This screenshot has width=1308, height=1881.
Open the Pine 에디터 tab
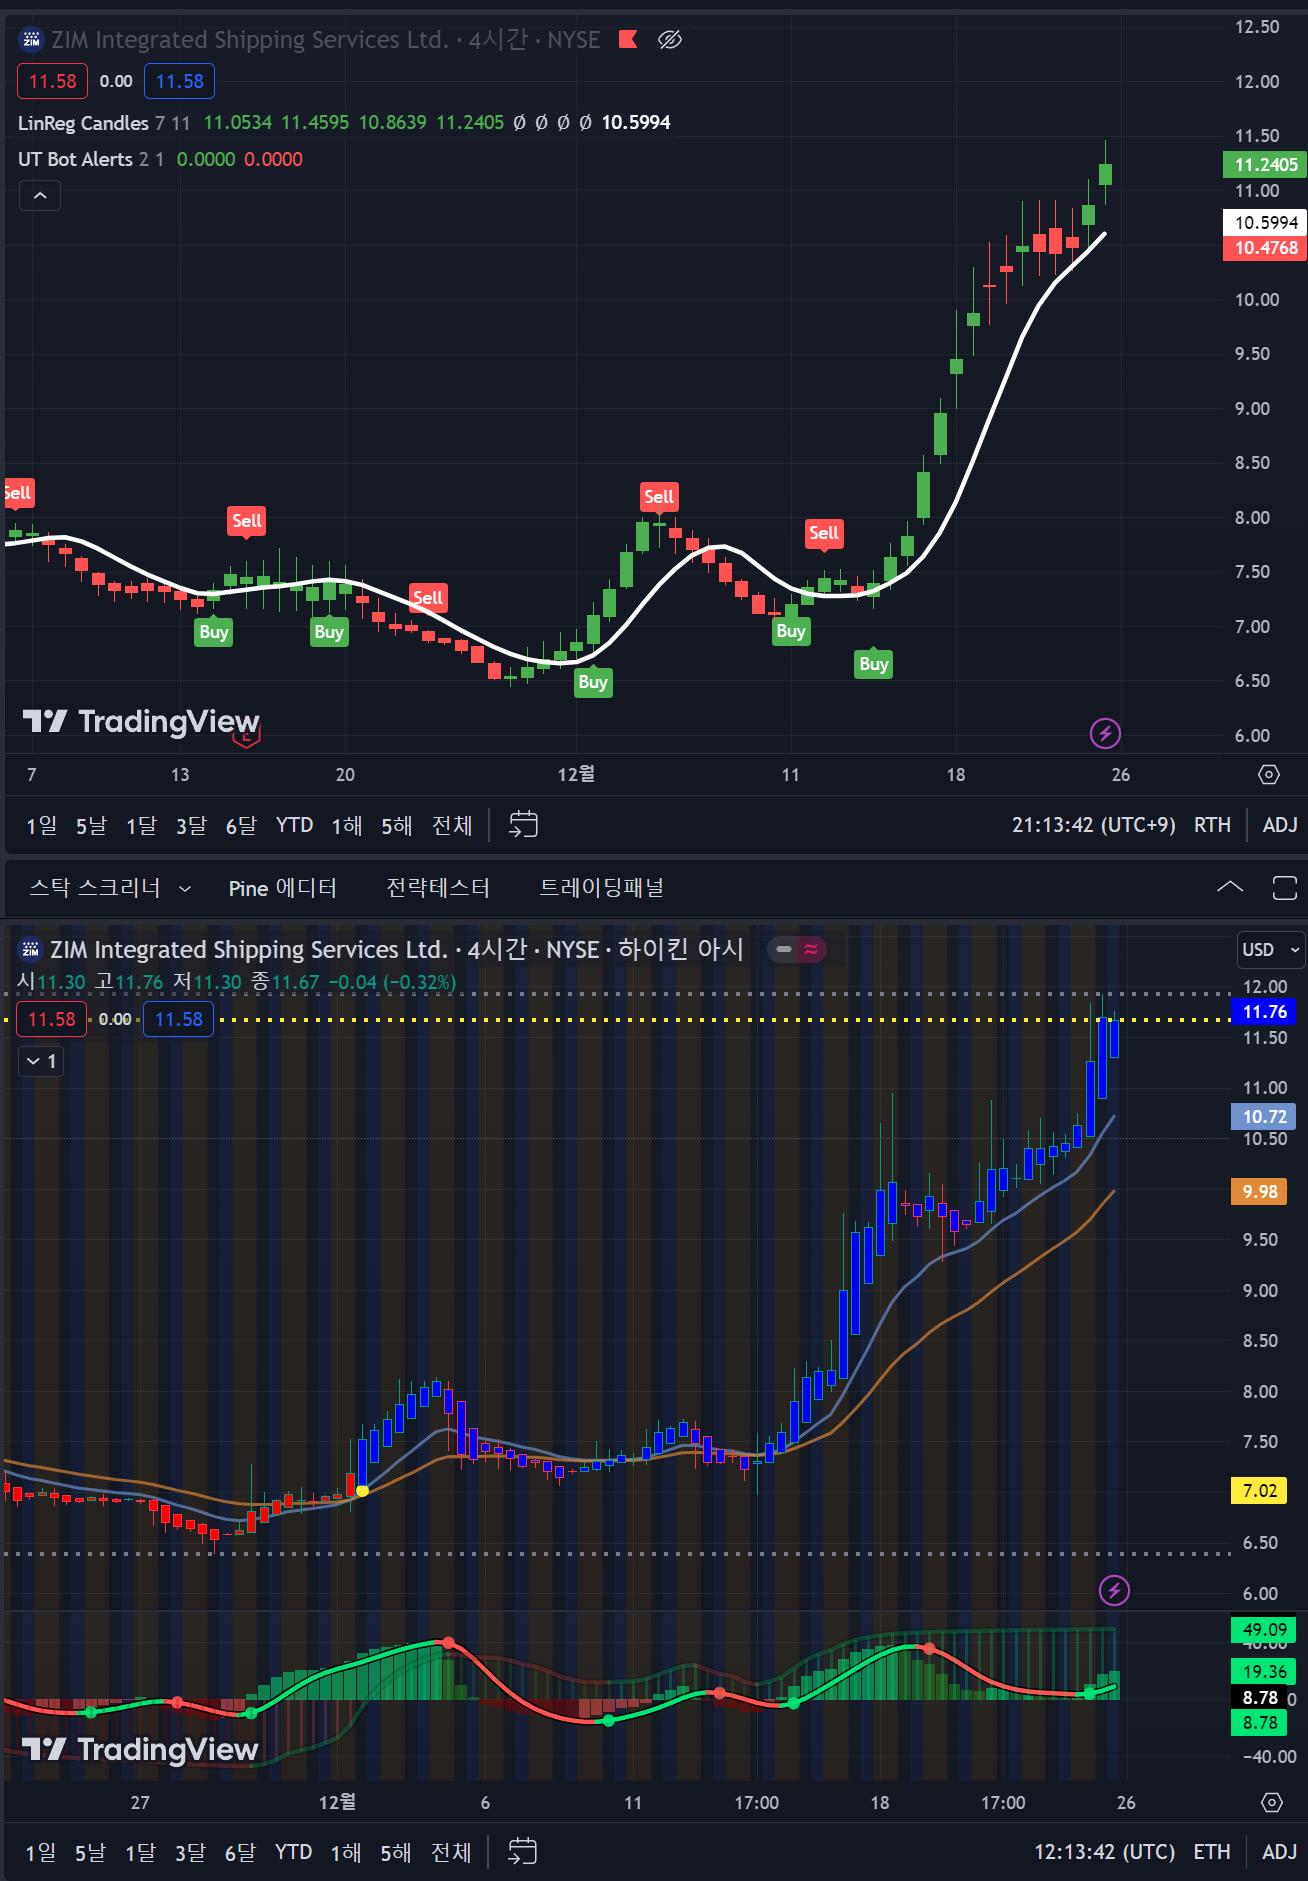pos(282,887)
